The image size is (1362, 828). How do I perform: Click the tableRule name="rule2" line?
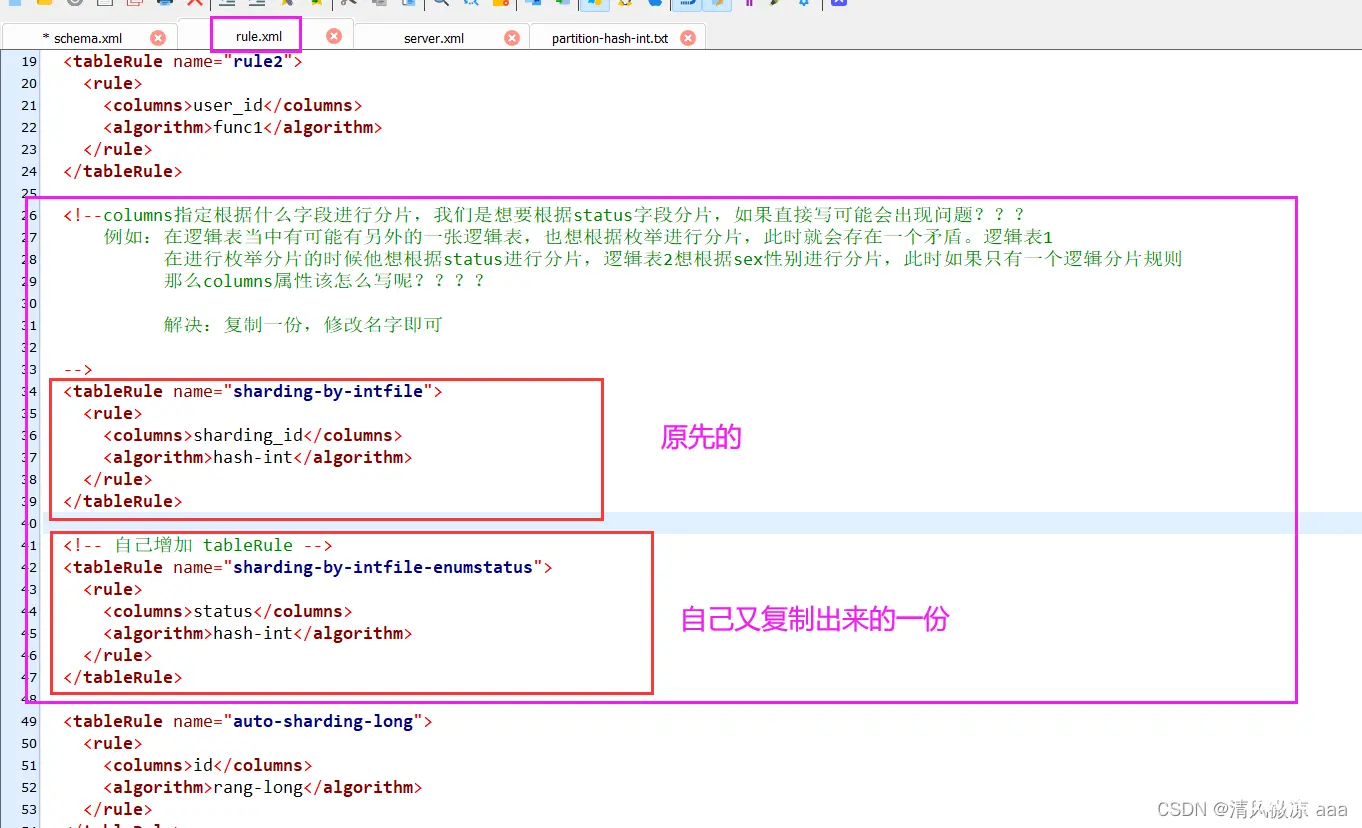coord(183,61)
